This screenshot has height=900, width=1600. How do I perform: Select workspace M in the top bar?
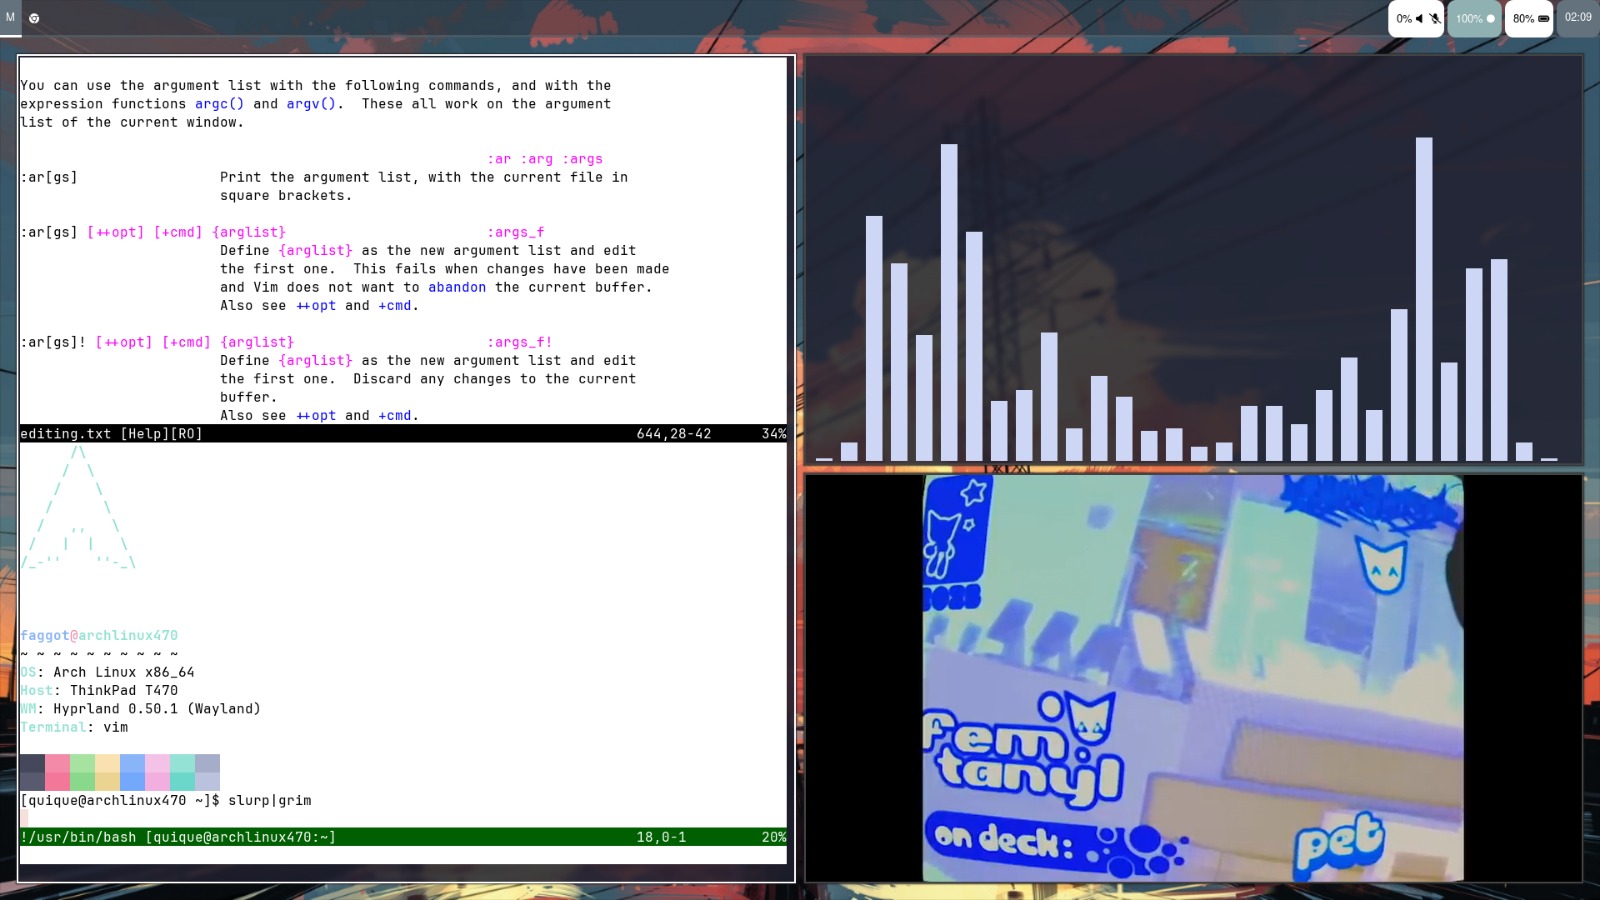(x=10, y=17)
